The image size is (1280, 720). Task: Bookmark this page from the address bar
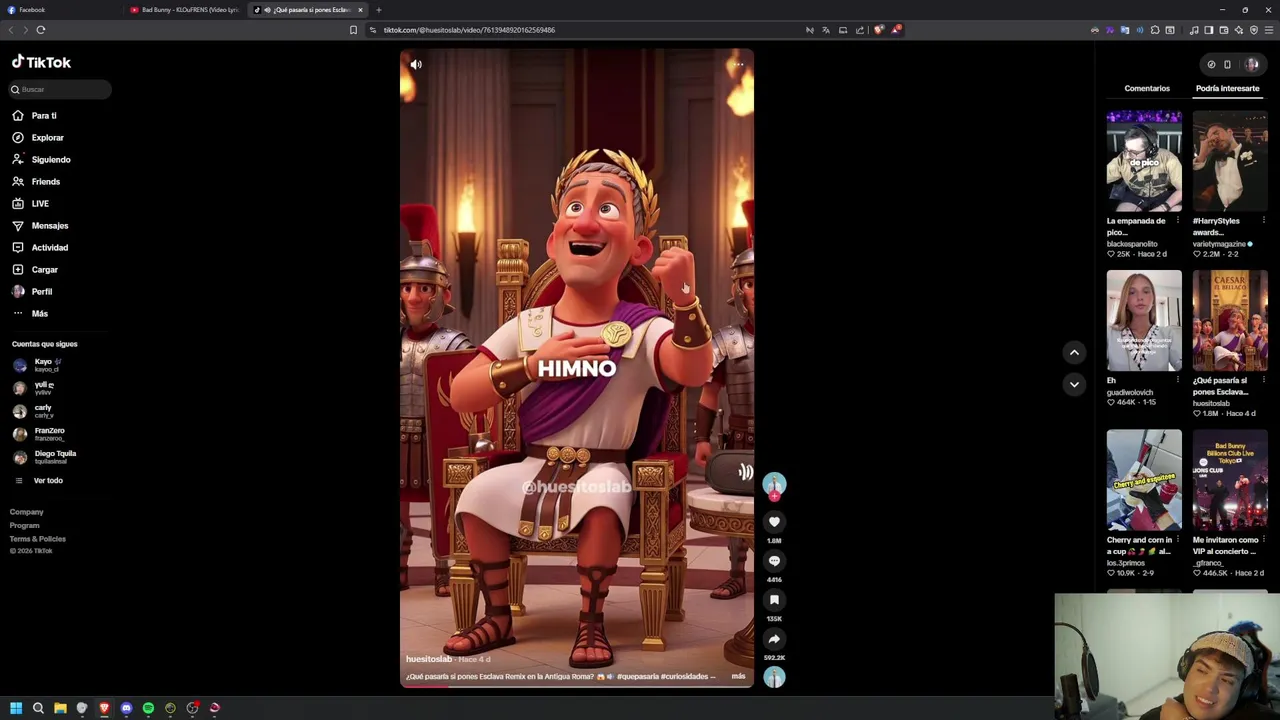353,30
